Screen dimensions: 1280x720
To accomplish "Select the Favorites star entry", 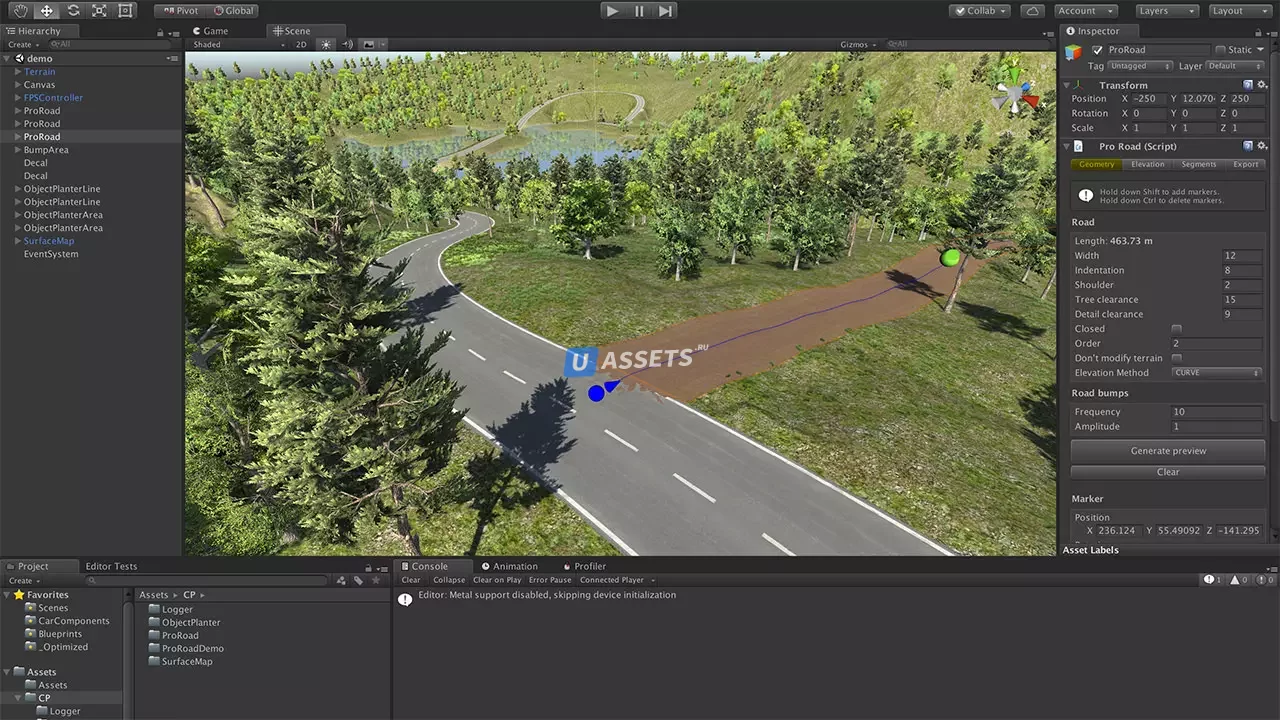I will [41, 595].
